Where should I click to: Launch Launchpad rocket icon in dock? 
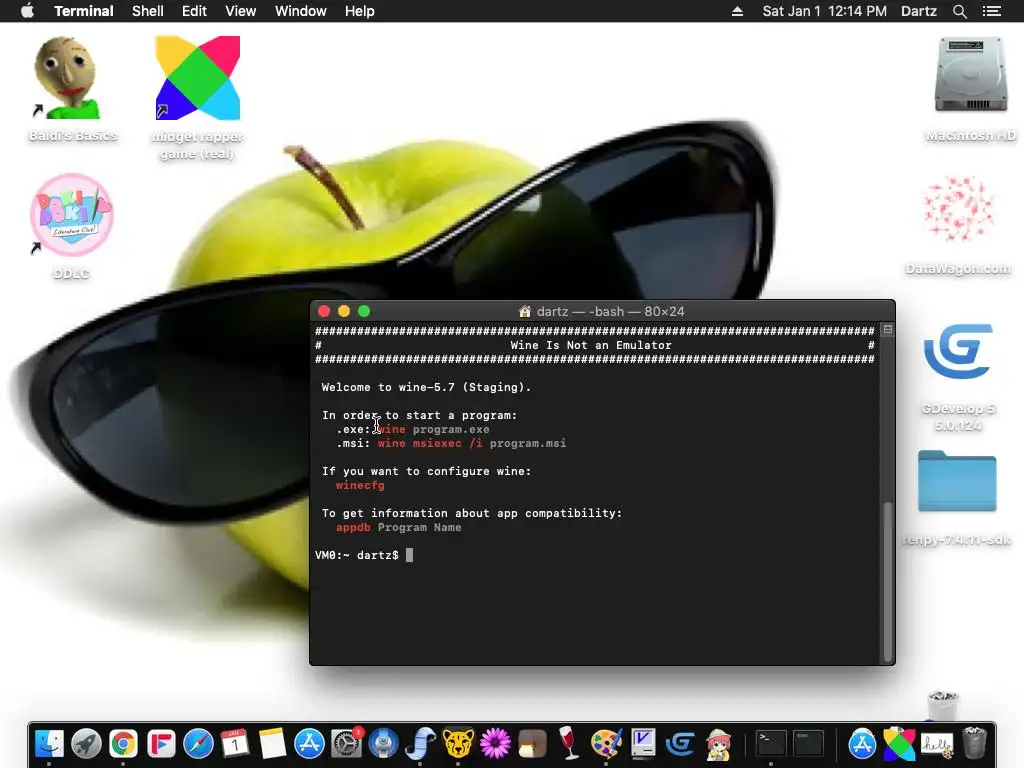86,743
